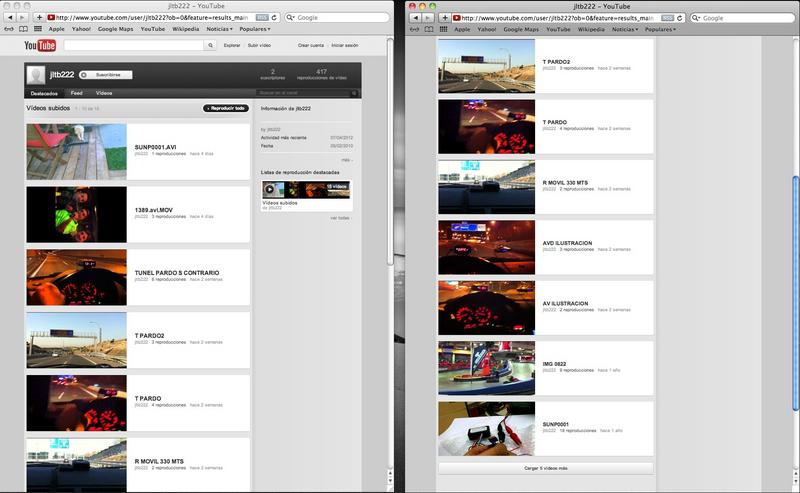The image size is (800, 493).
Task: Click the 'Iniciar sesión' link
Action: coord(343,45)
